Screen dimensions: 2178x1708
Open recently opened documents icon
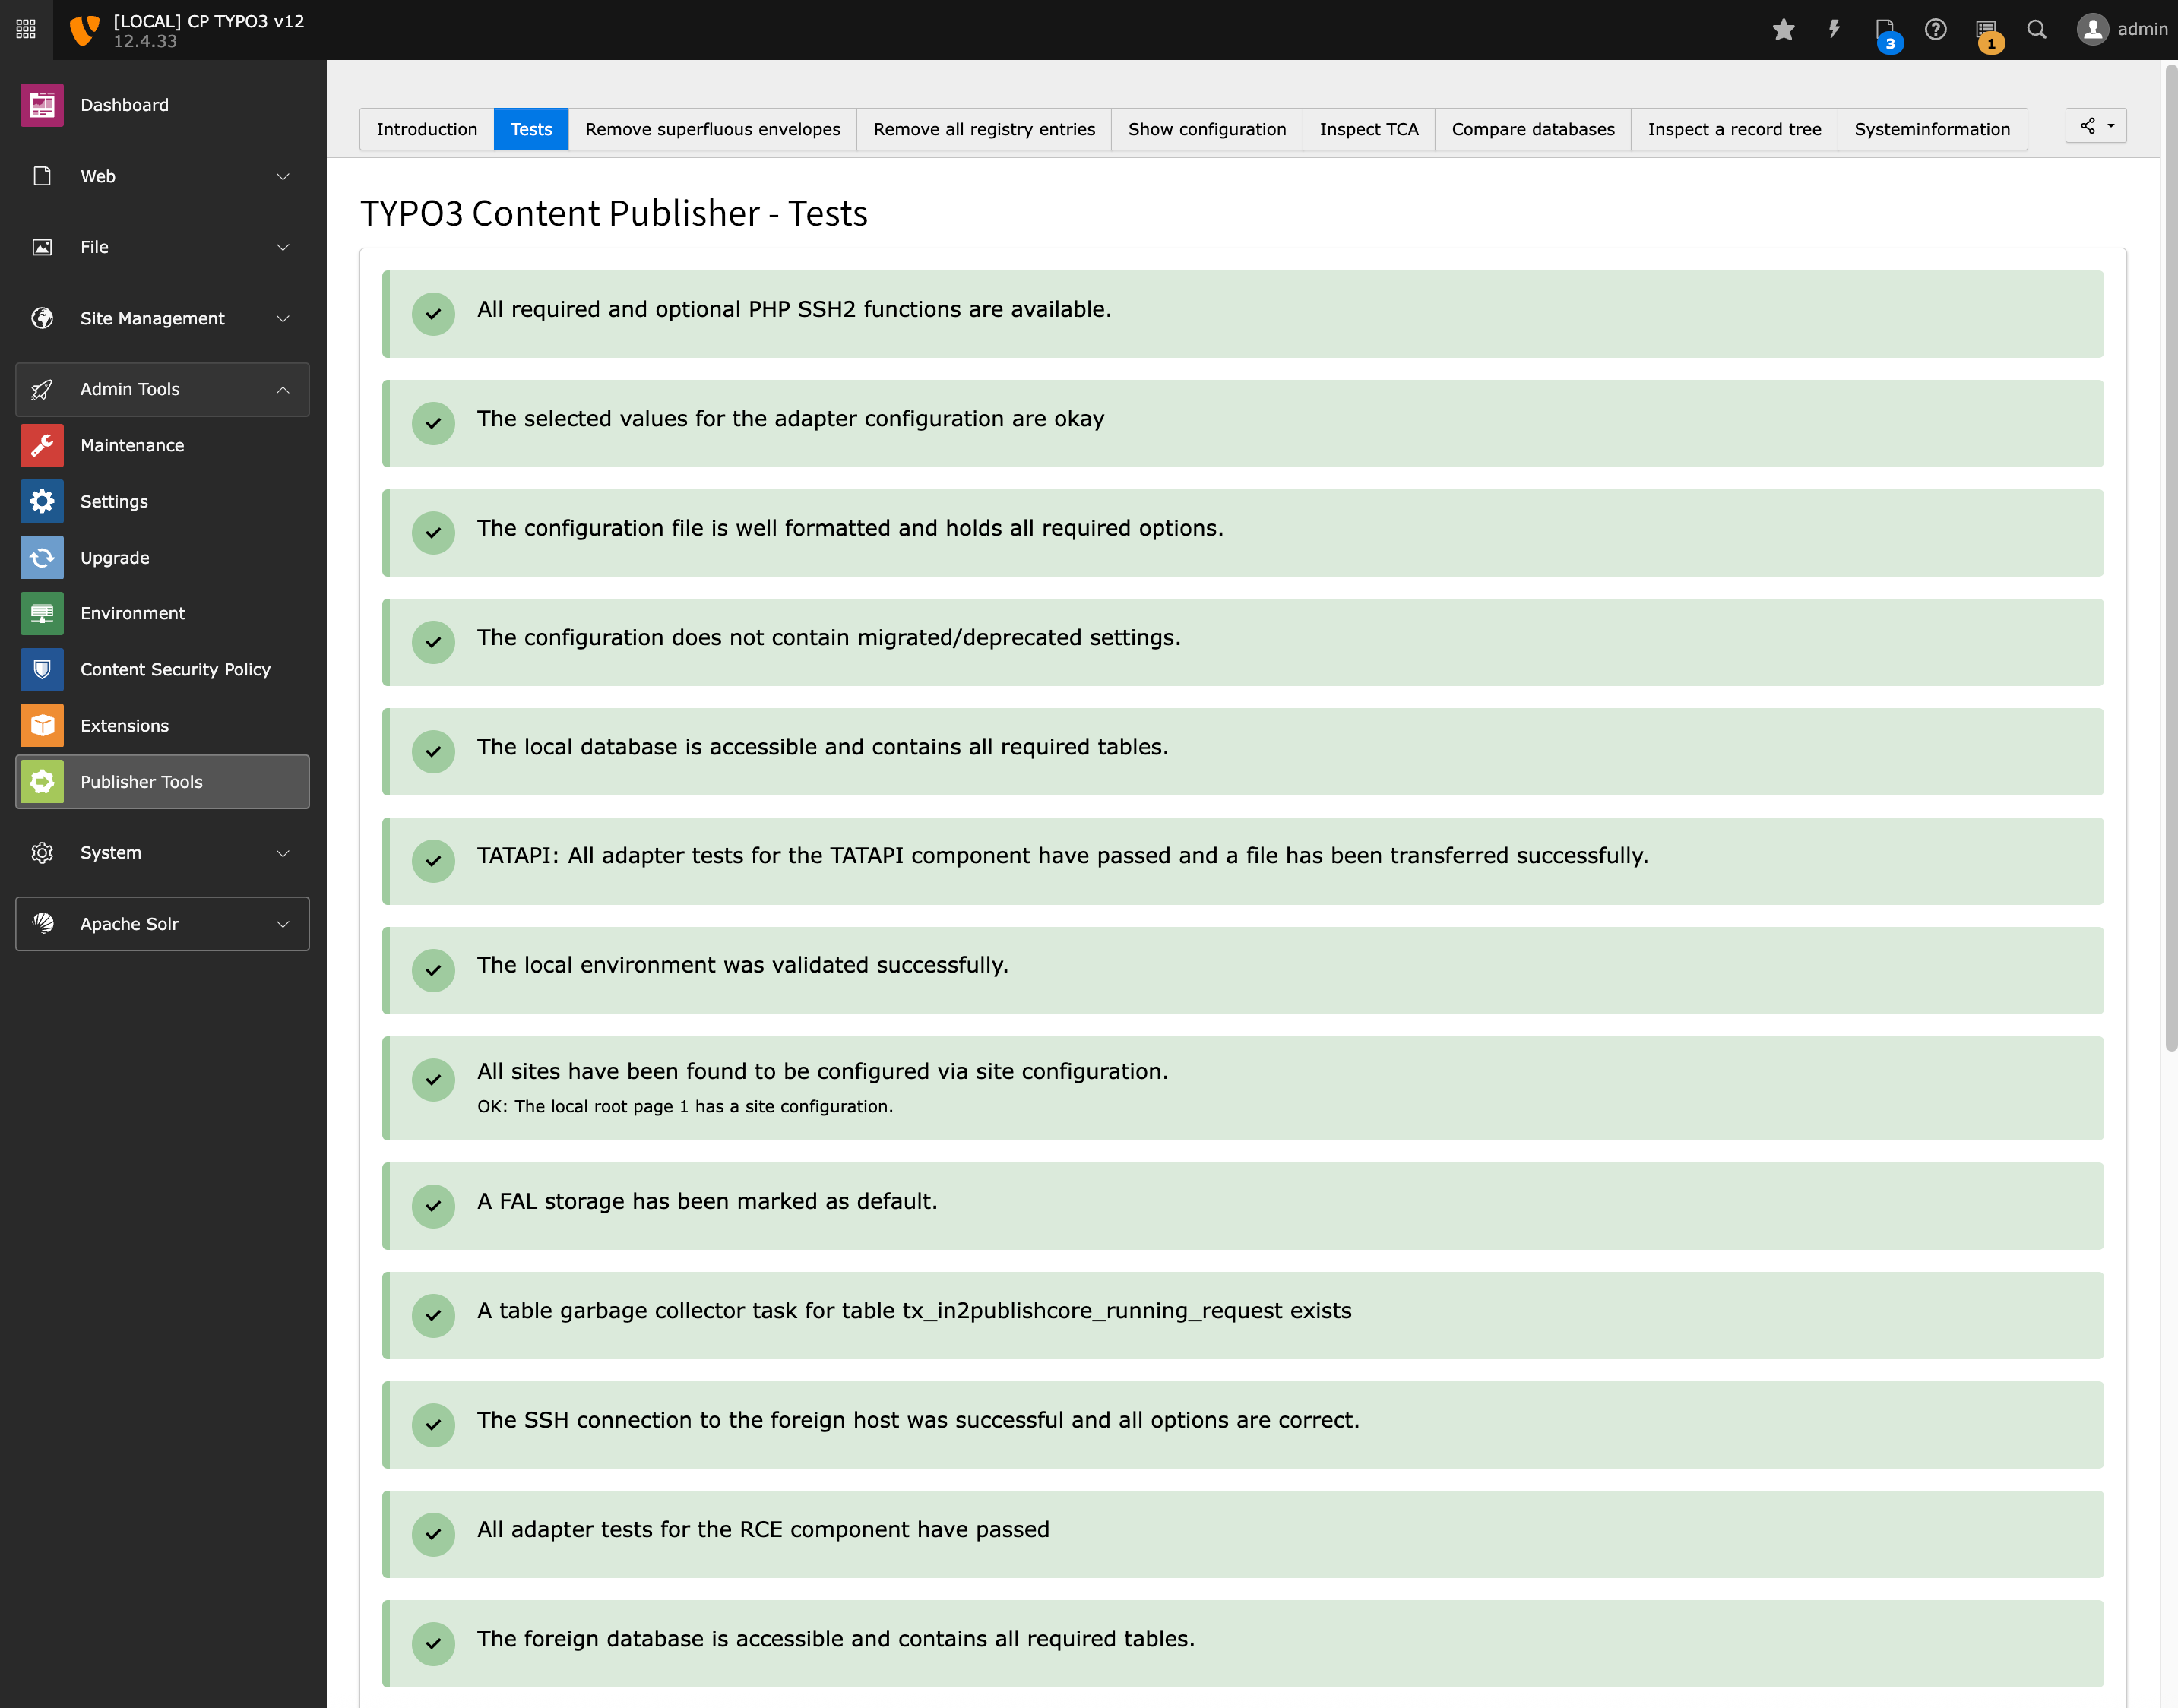(1885, 29)
